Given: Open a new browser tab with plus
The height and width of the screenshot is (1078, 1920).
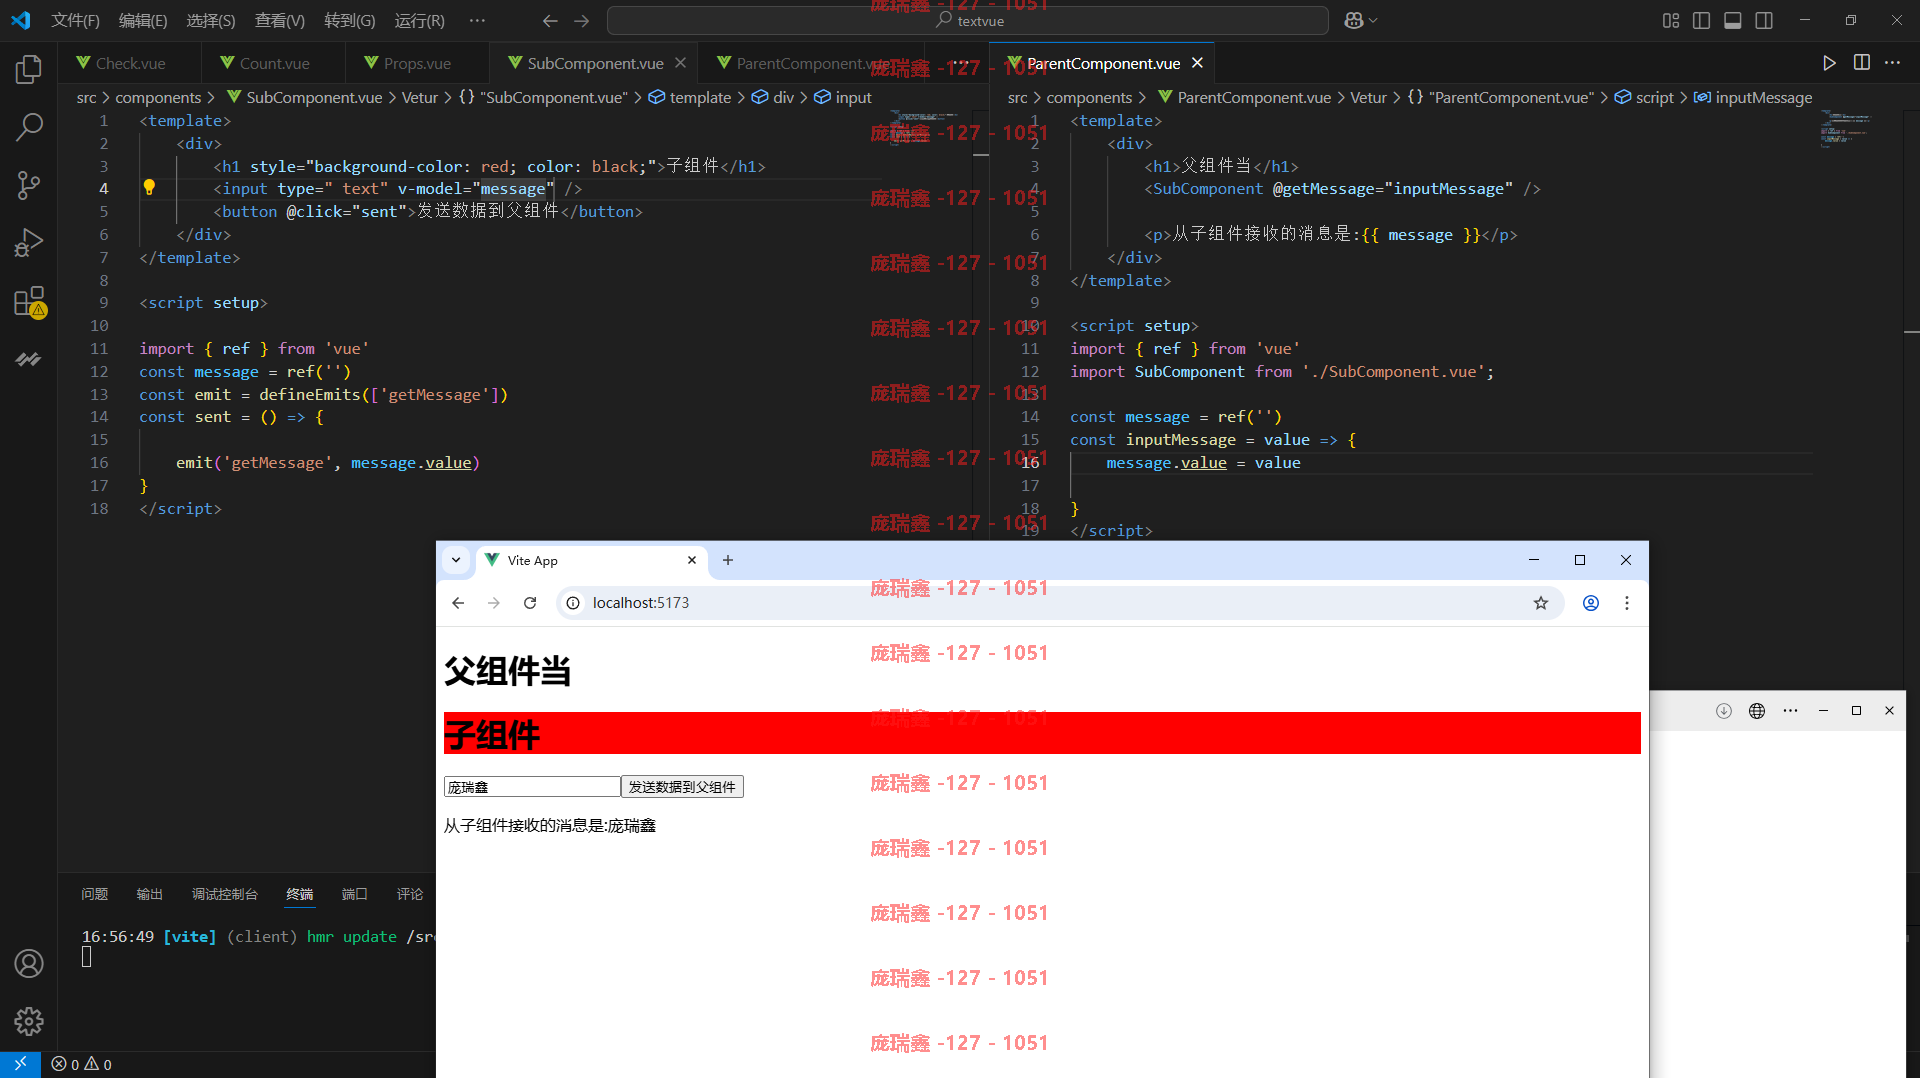Looking at the screenshot, I should (728, 560).
